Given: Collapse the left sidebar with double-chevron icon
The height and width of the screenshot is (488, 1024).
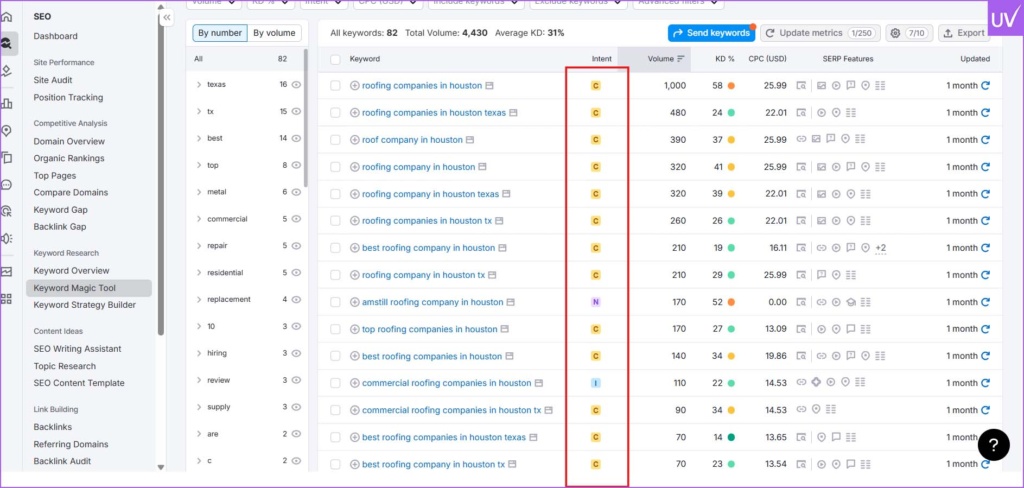Looking at the screenshot, I should coord(167,18).
